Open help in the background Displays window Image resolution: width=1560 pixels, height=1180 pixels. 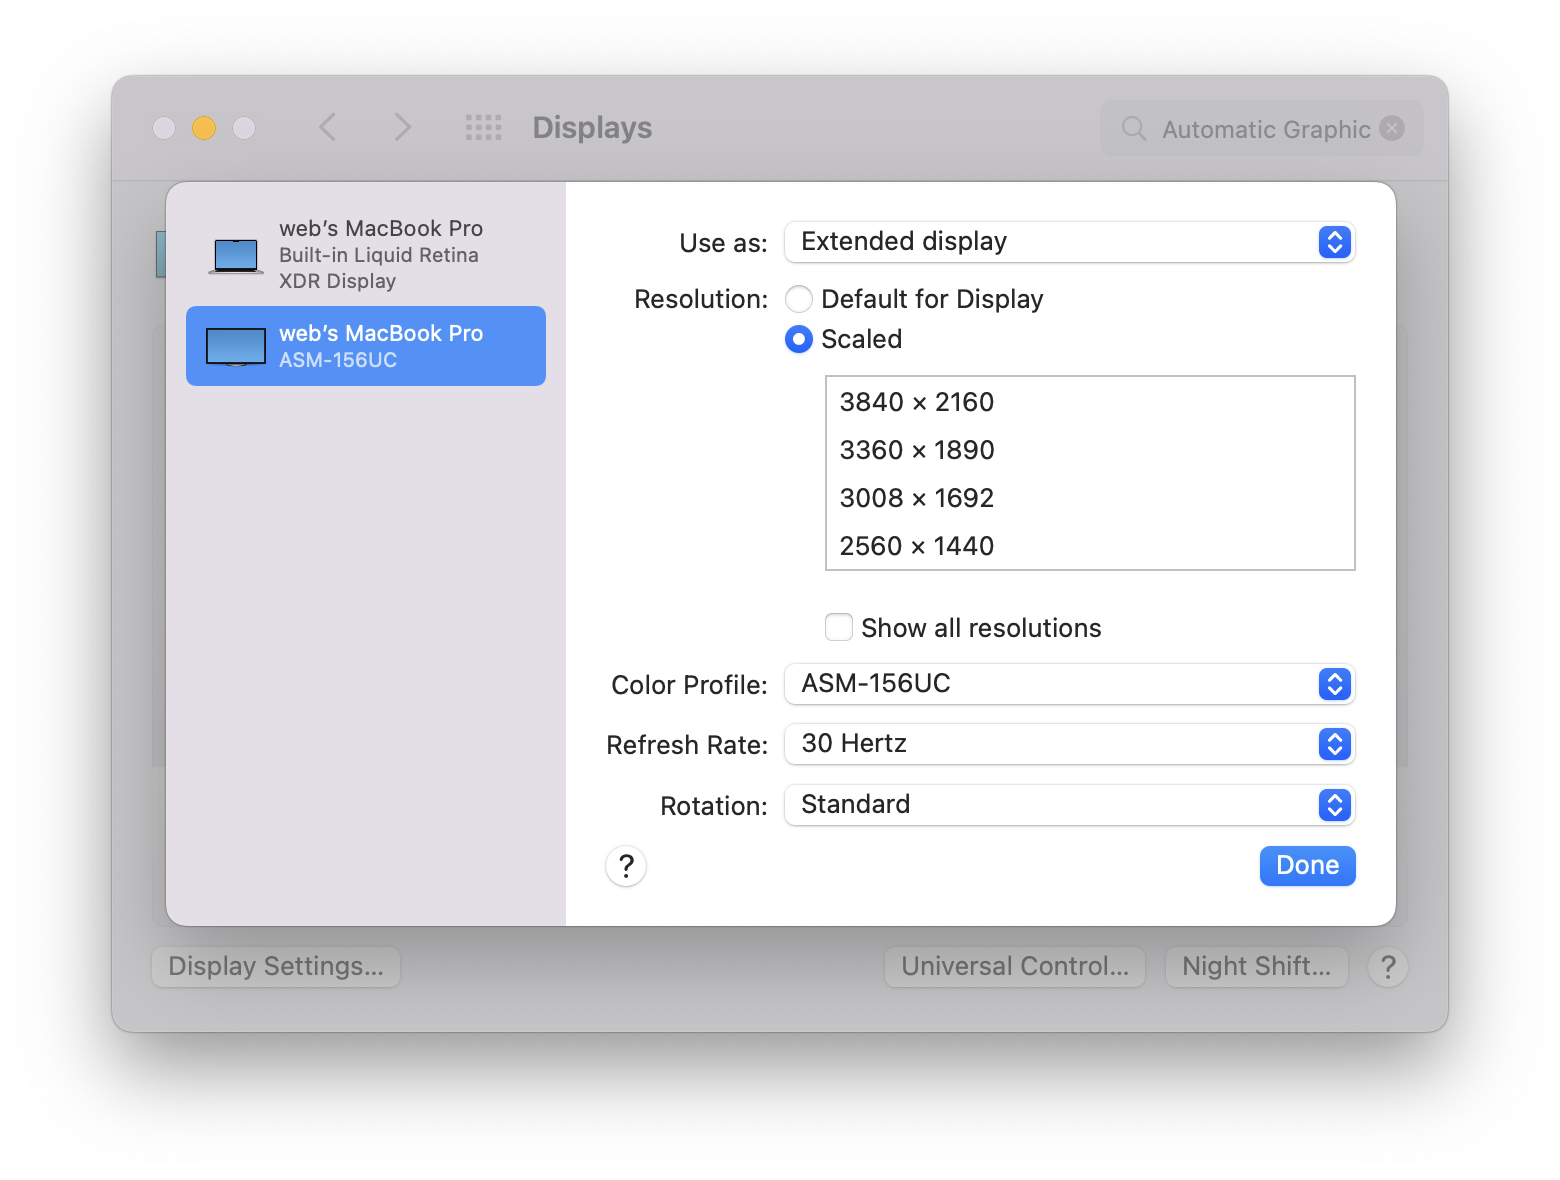tap(1388, 967)
